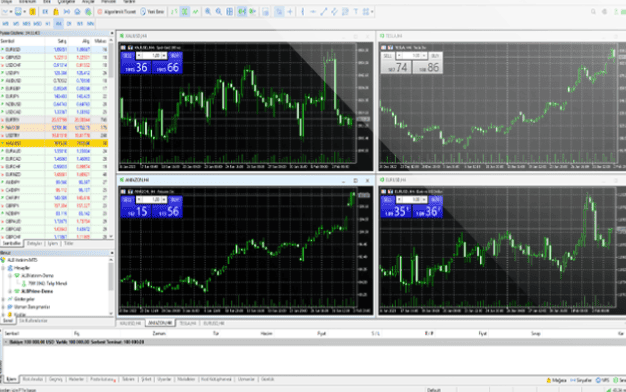Select the highlighted XAUUSD row
This screenshot has height=392, width=626.
point(54,143)
